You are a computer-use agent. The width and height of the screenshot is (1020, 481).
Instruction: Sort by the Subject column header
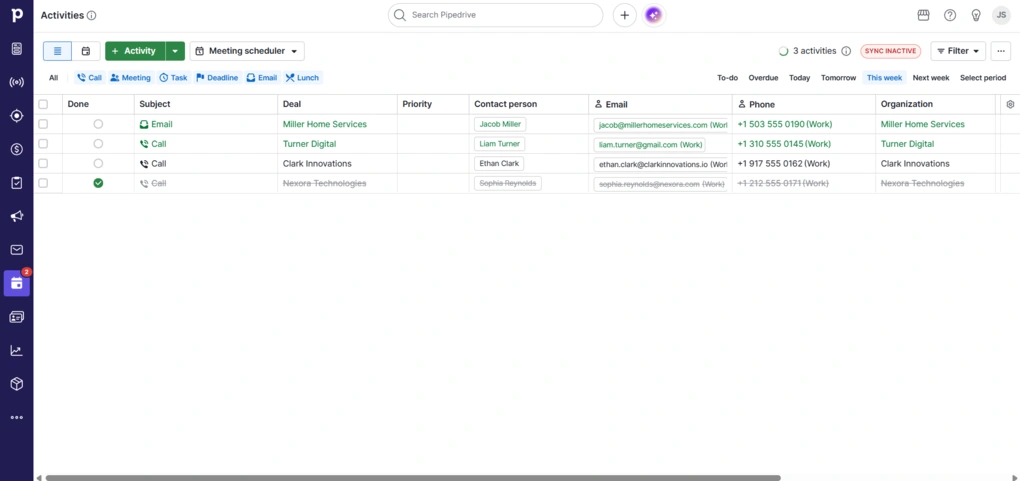tap(155, 104)
